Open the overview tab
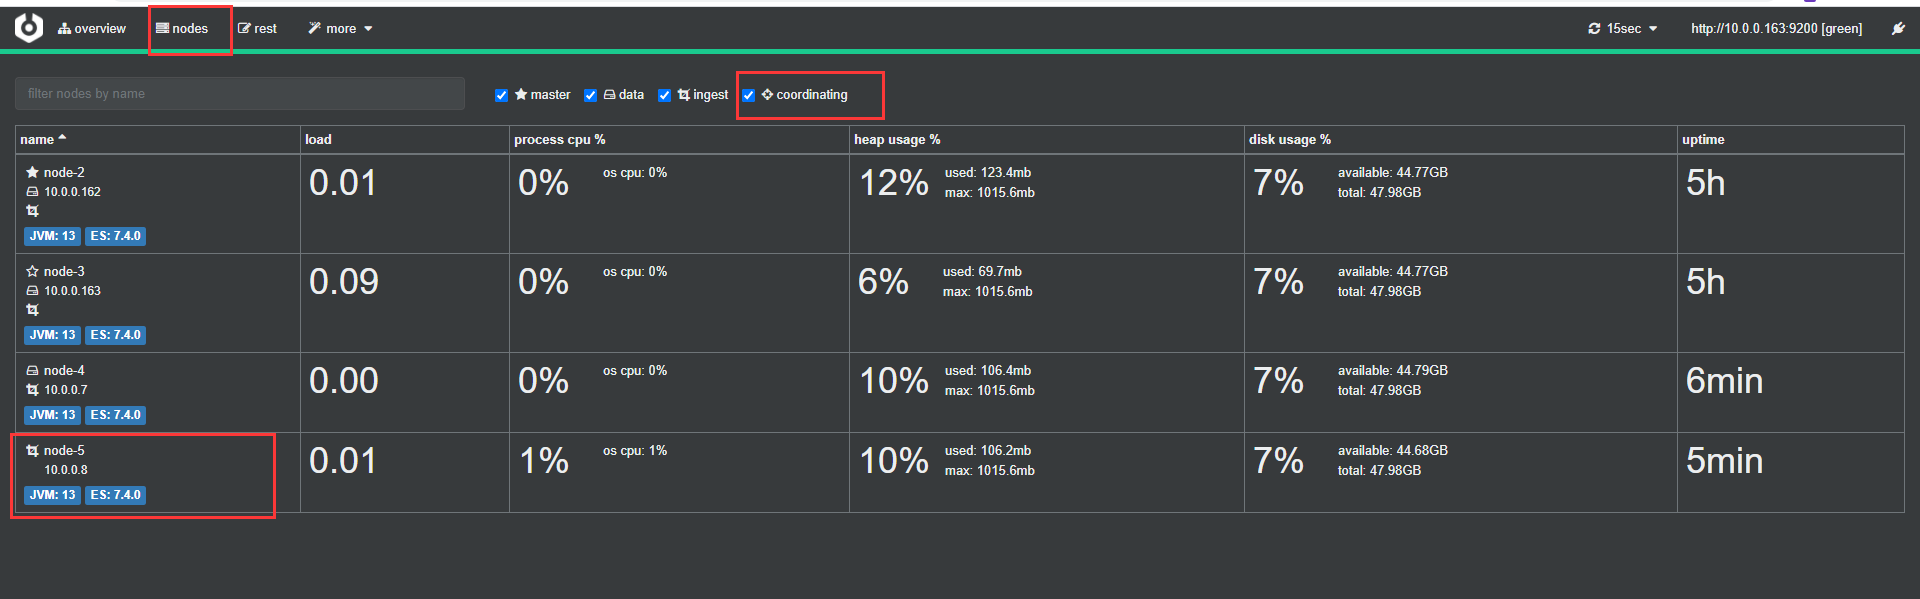The image size is (1920, 599). 92,29
